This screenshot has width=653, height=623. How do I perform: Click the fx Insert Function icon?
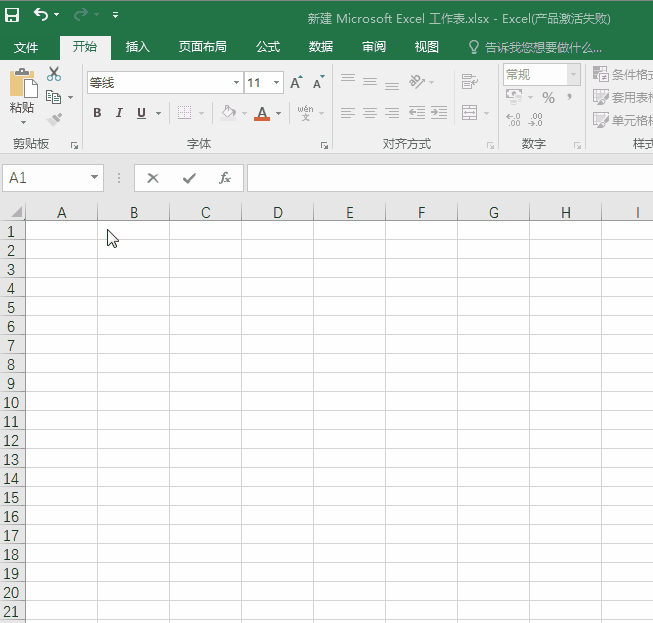pyautogui.click(x=225, y=178)
